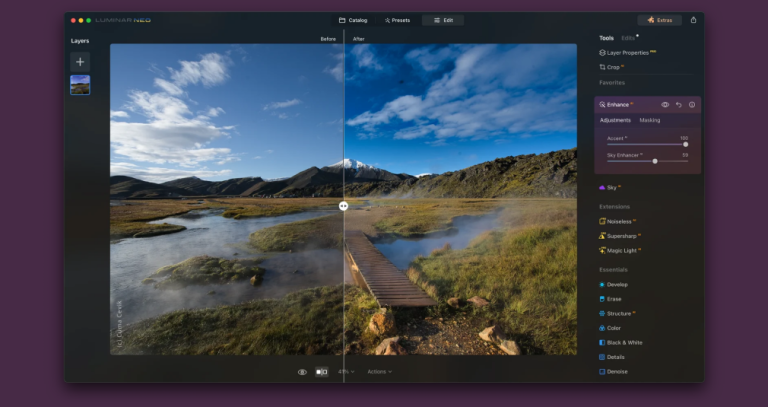768x407 pixels.
Task: Expand the Black & White tool
Action: (621, 343)
